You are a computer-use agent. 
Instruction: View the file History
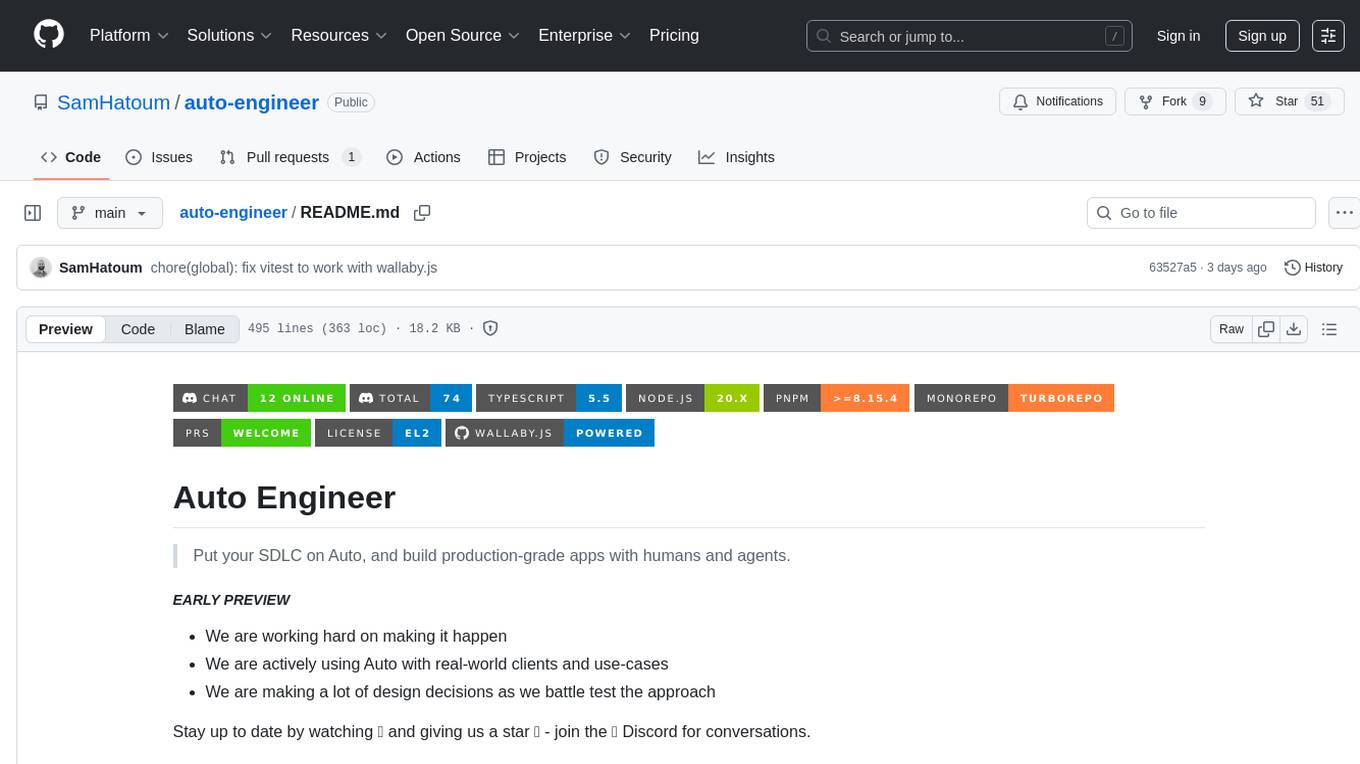pyautogui.click(x=1313, y=268)
